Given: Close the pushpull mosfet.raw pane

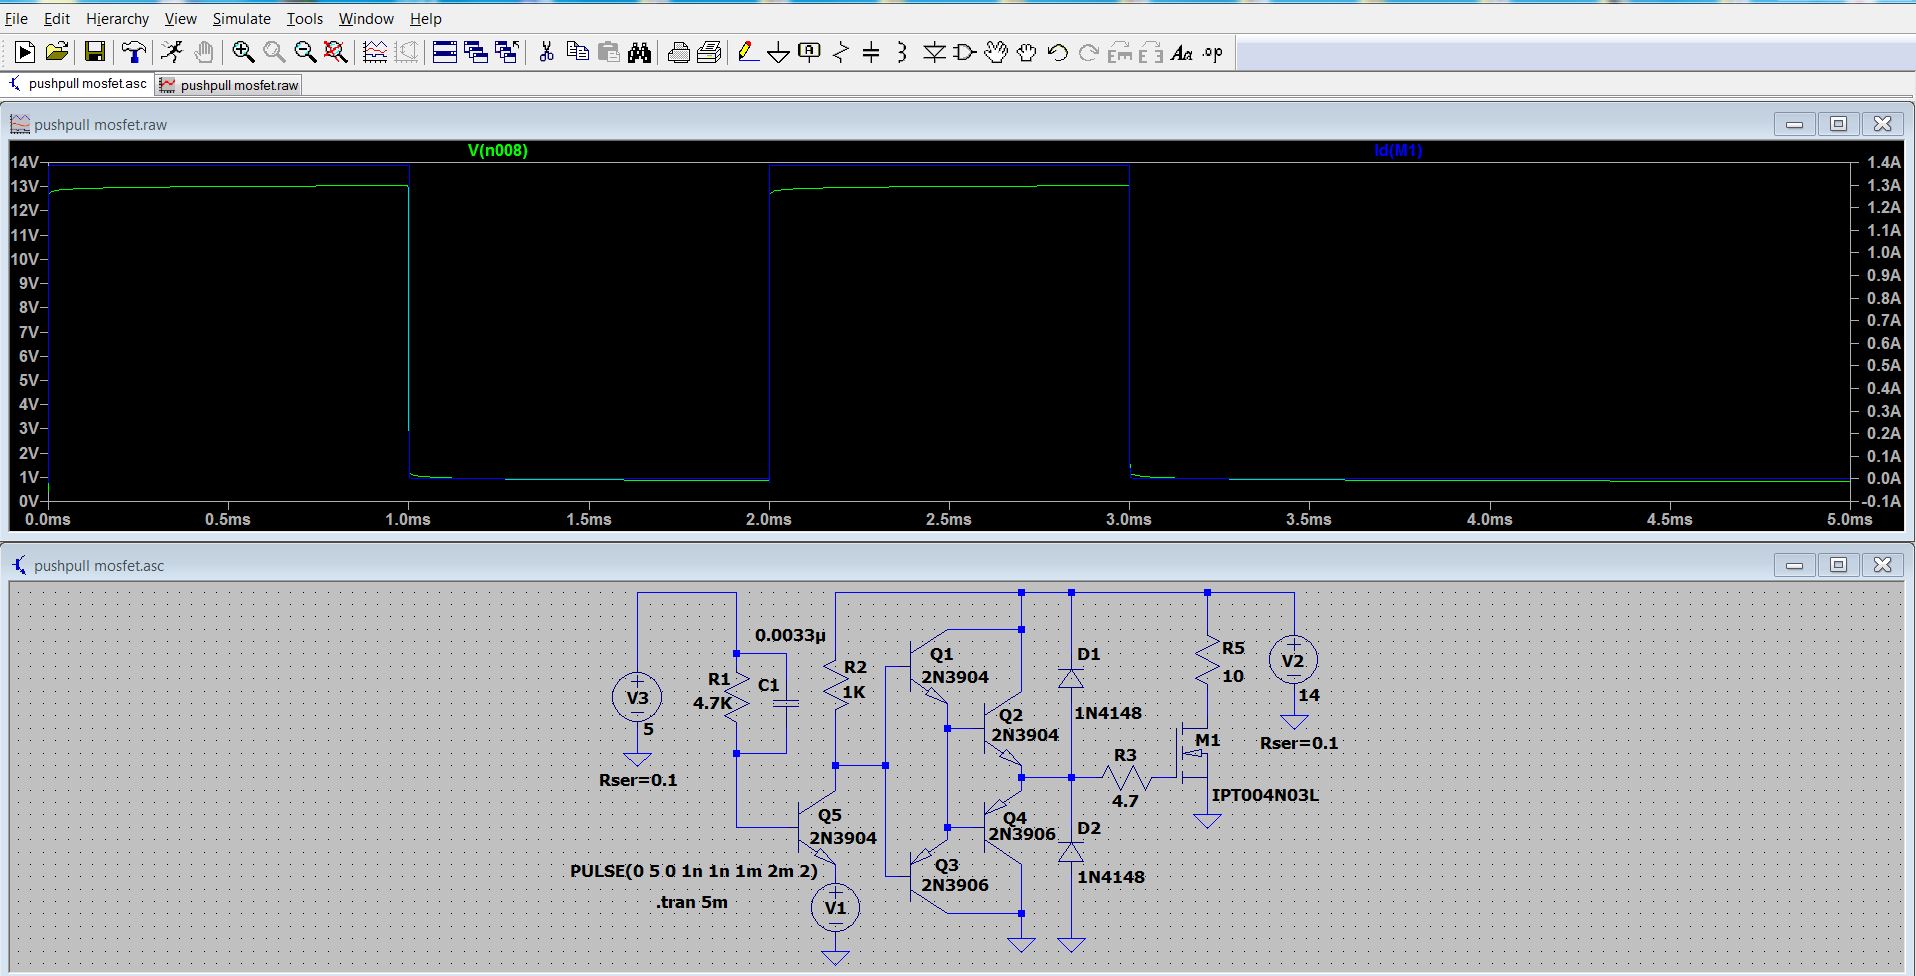Looking at the screenshot, I should coord(1882,124).
